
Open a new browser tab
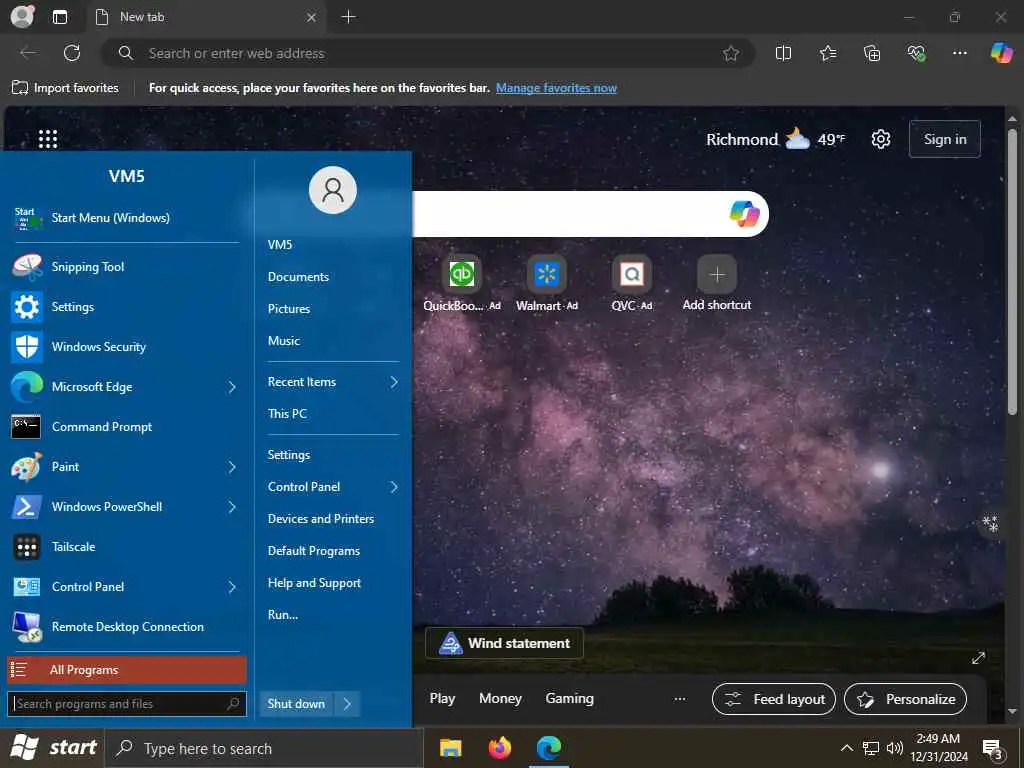[x=349, y=17]
